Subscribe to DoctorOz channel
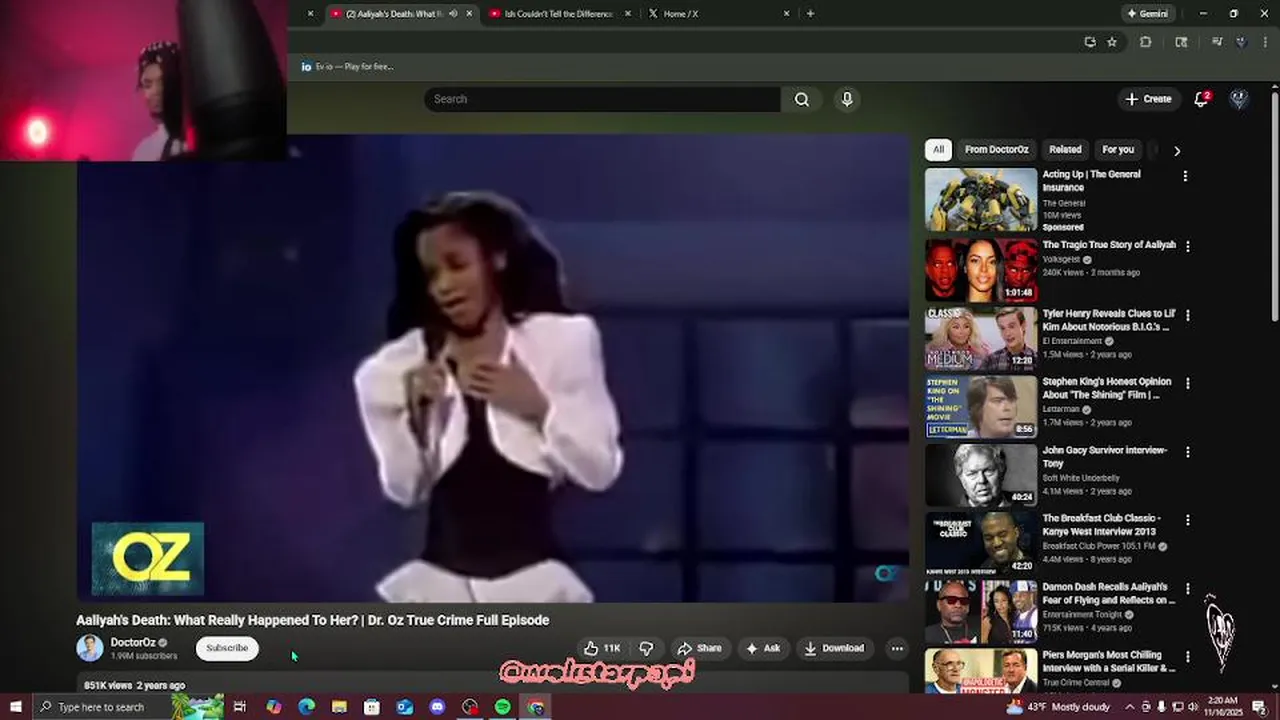This screenshot has height=720, width=1280. click(x=227, y=648)
